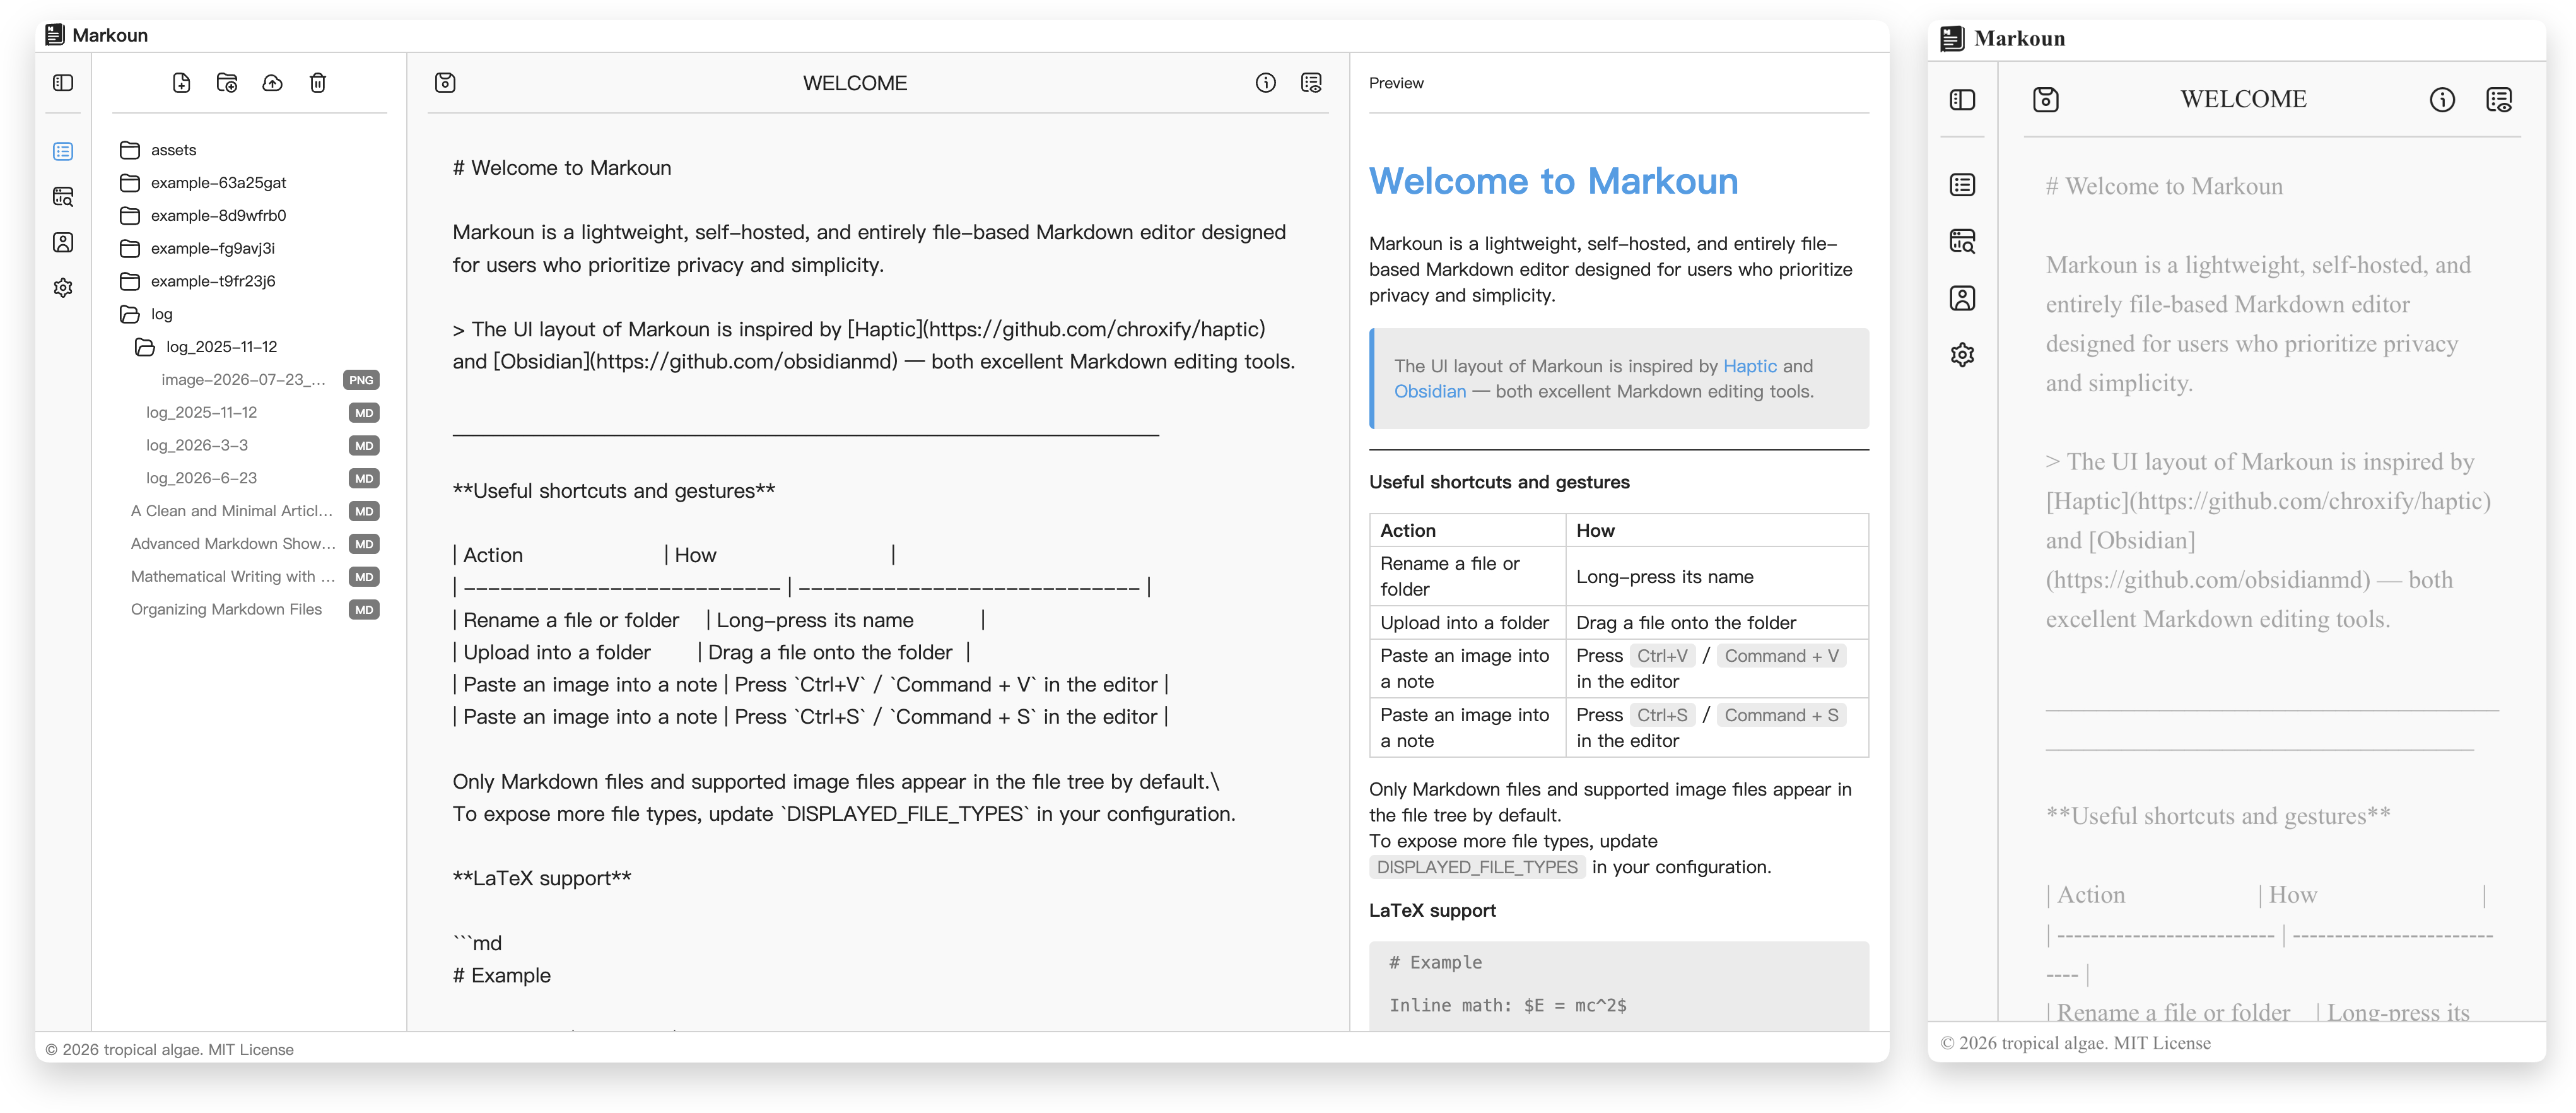The image size is (2576, 1113).
Task: Click the Markoun logo in right window
Action: [1952, 38]
